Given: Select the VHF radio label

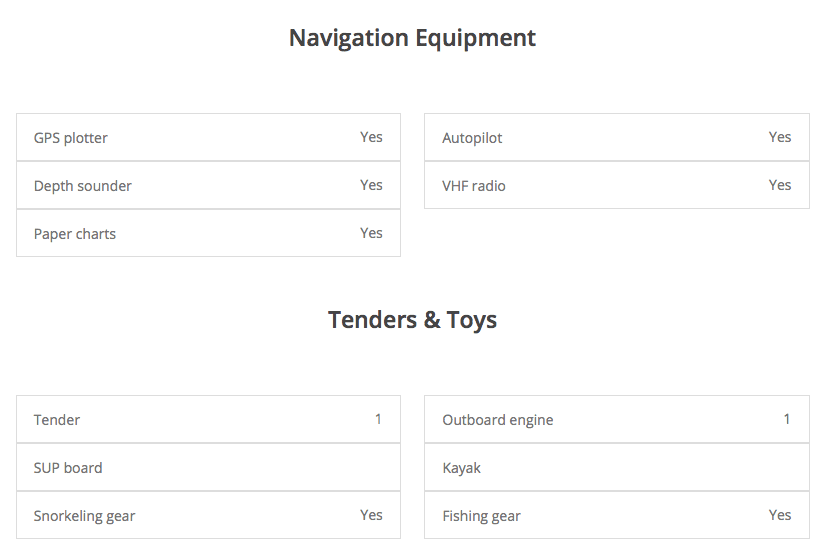Looking at the screenshot, I should click(x=474, y=186).
